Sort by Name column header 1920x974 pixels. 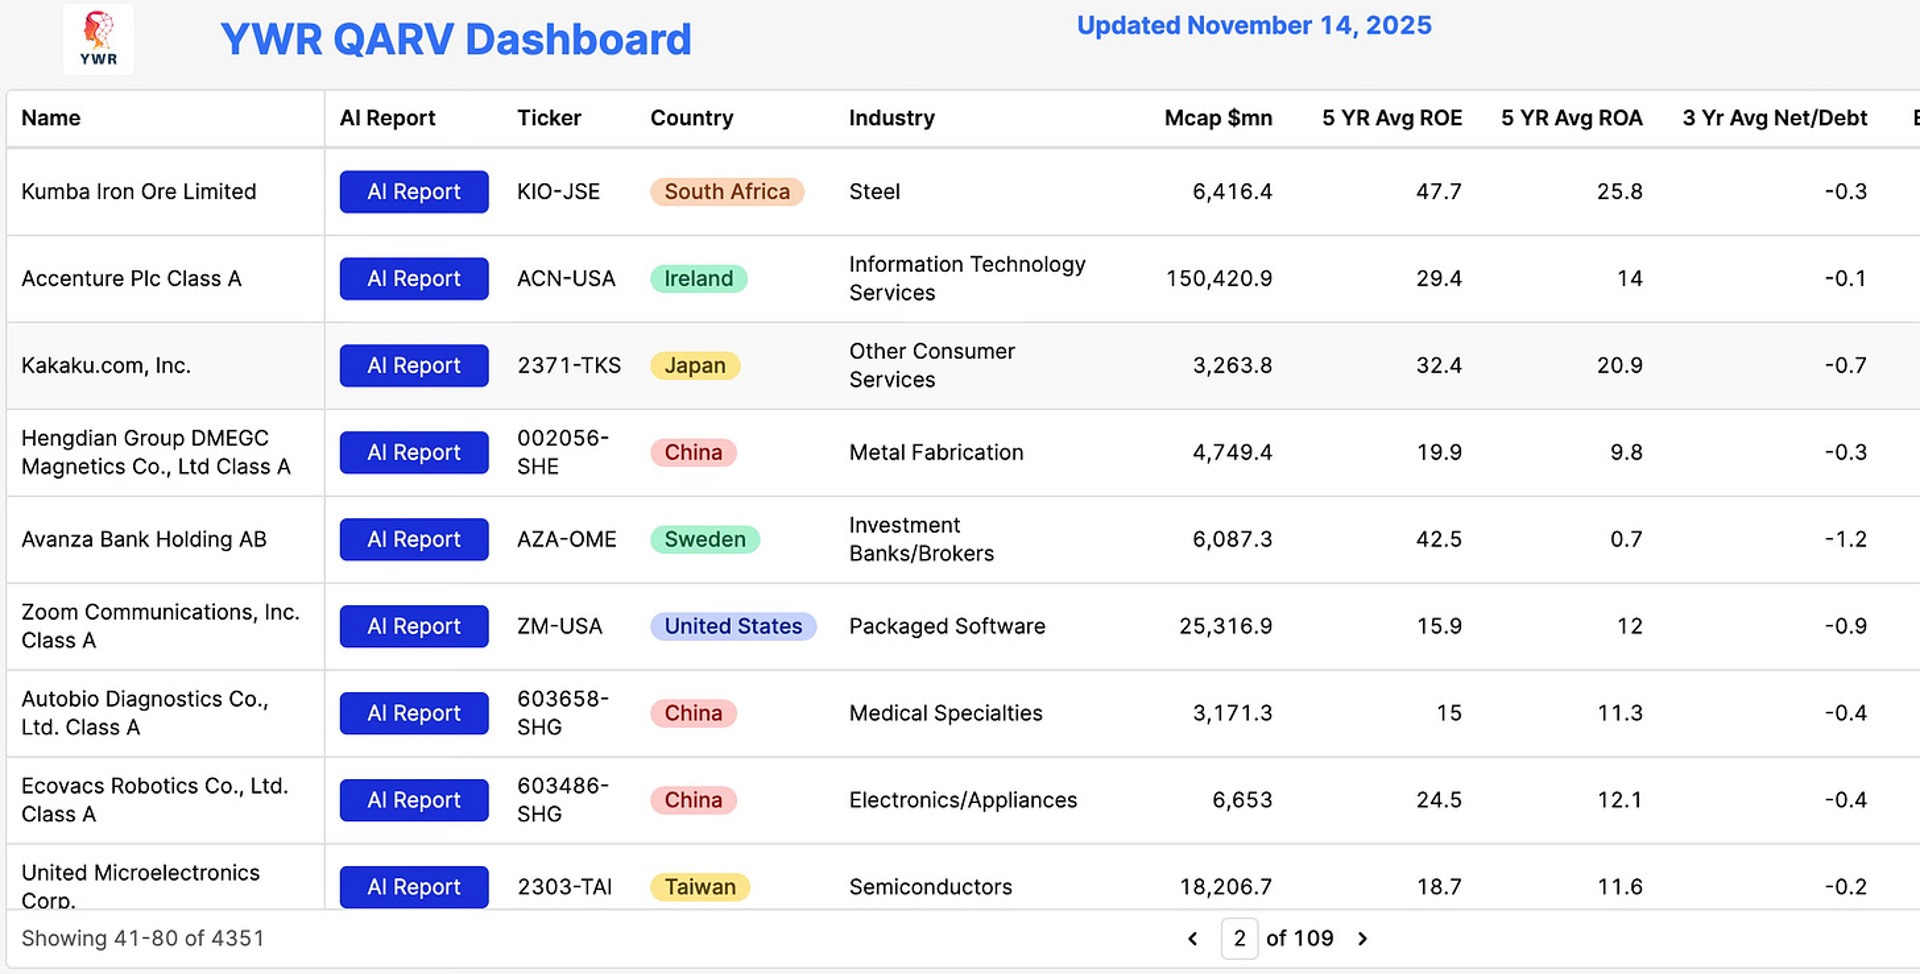[x=51, y=118]
